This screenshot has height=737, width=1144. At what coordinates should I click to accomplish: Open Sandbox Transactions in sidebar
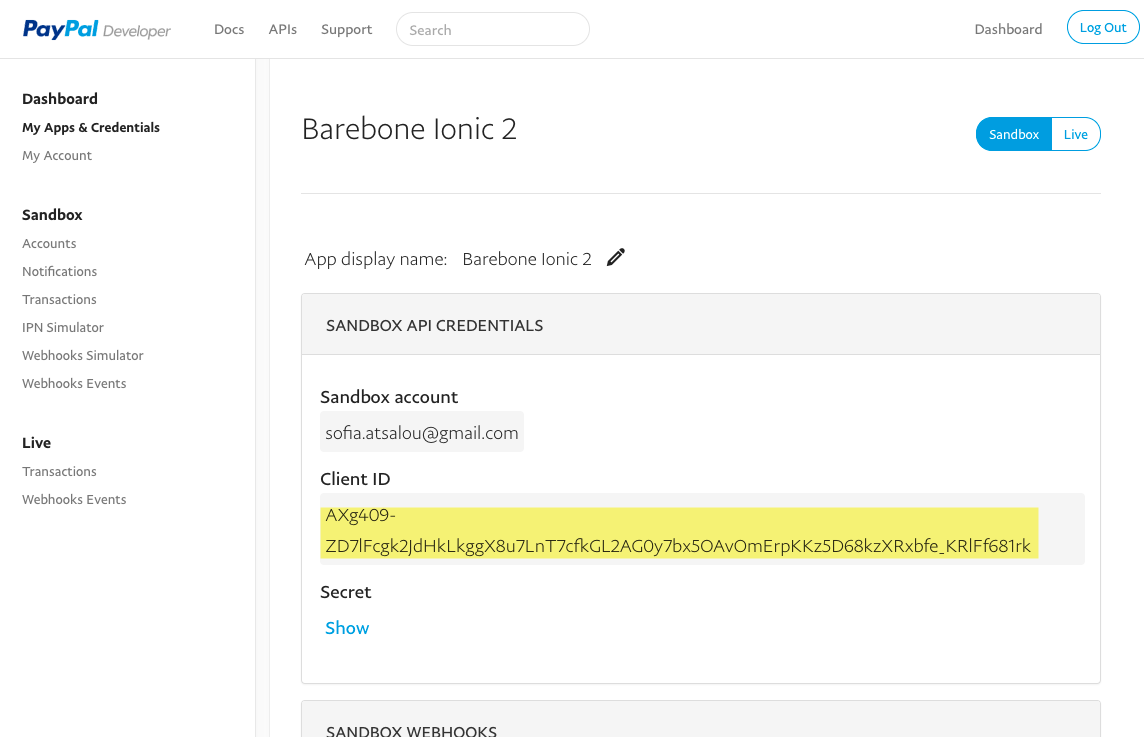coord(59,299)
